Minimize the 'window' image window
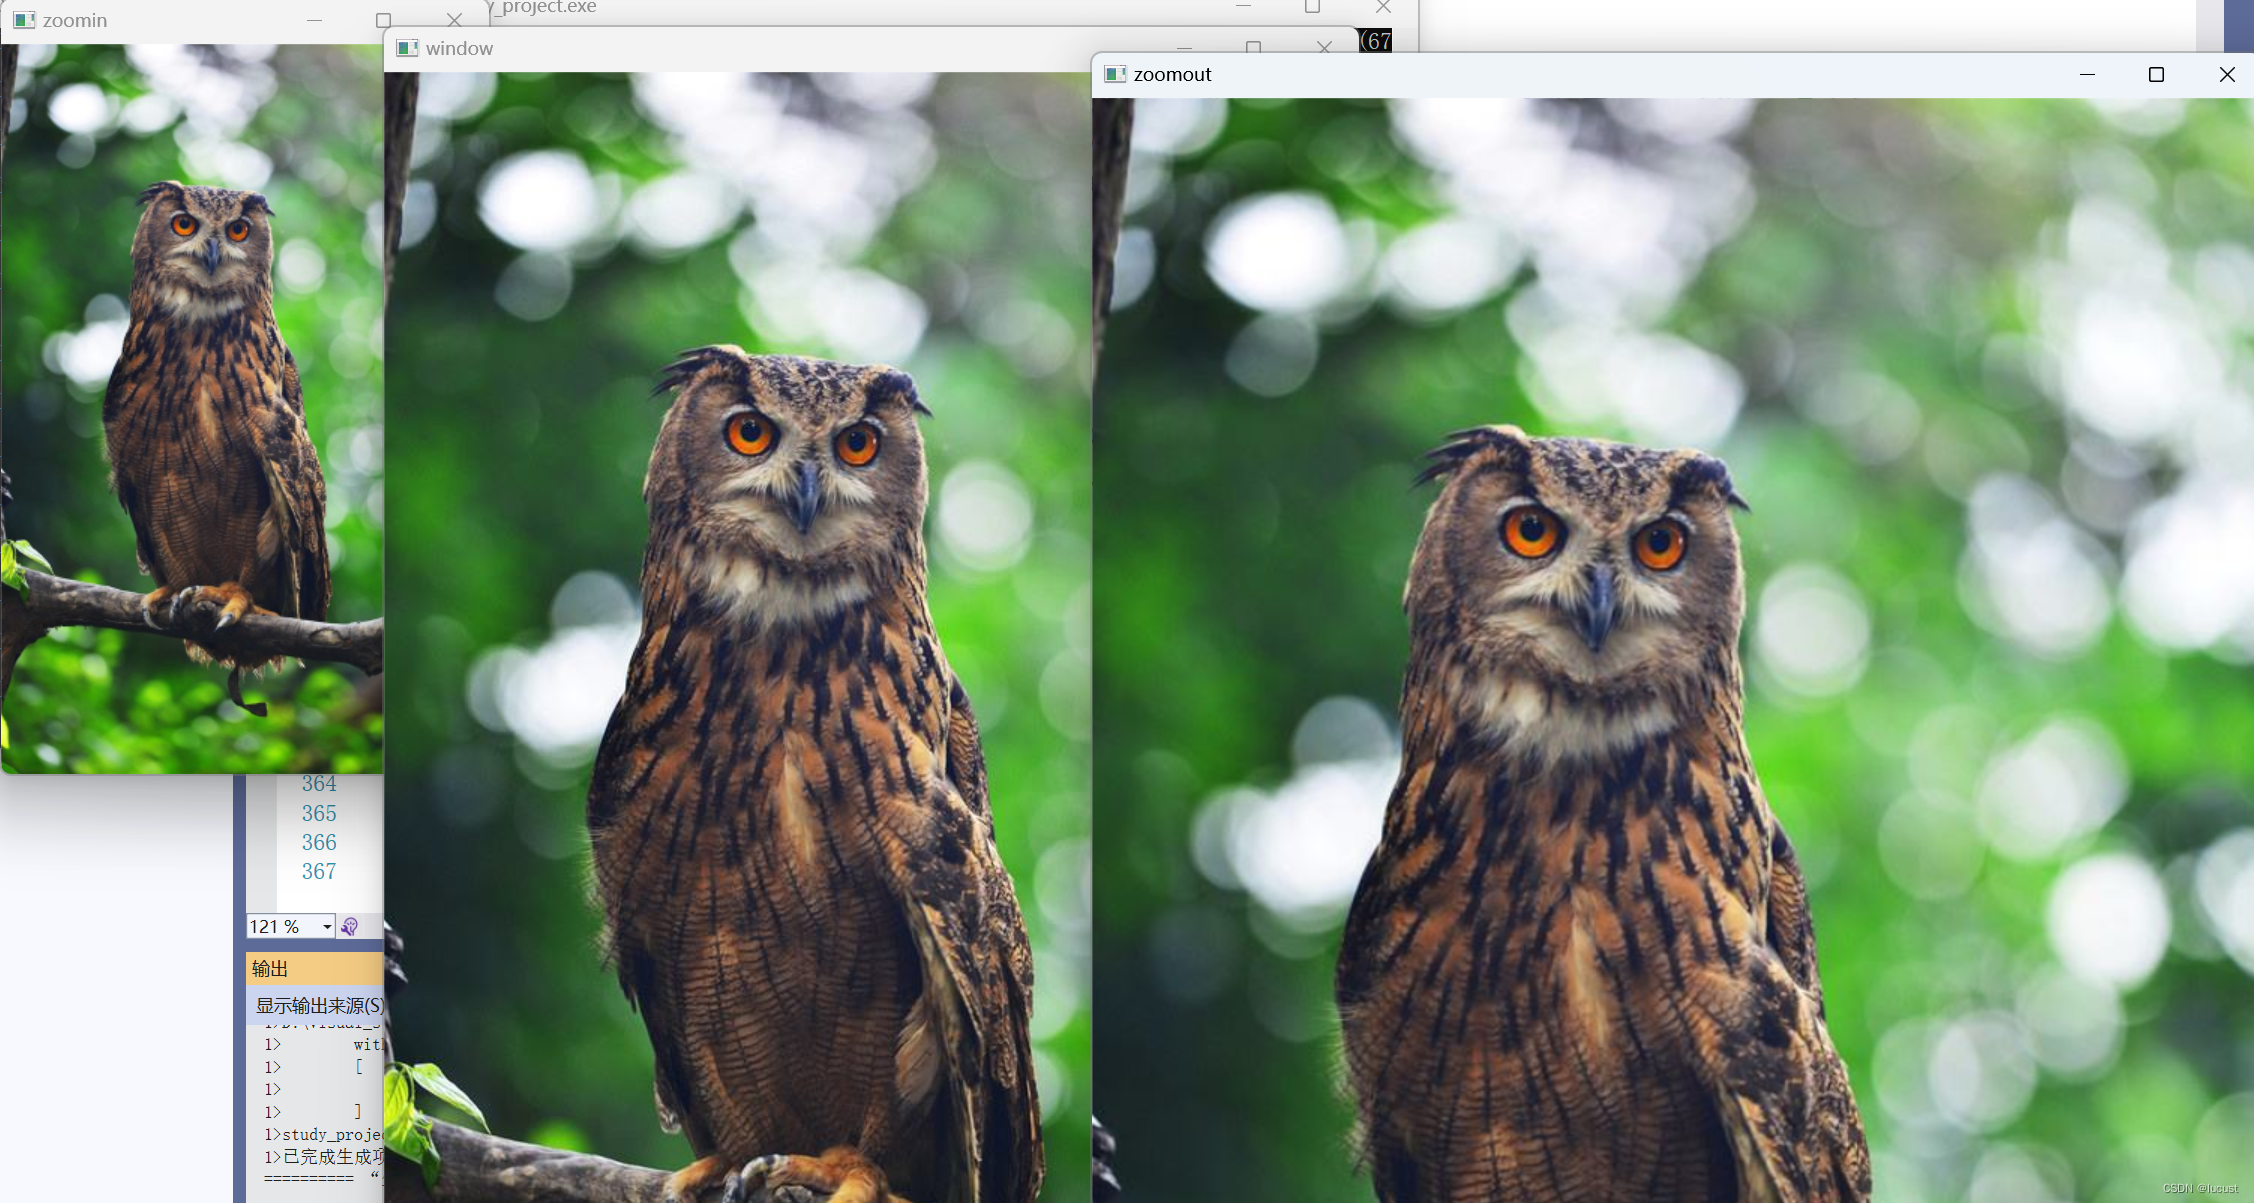 click(1185, 47)
